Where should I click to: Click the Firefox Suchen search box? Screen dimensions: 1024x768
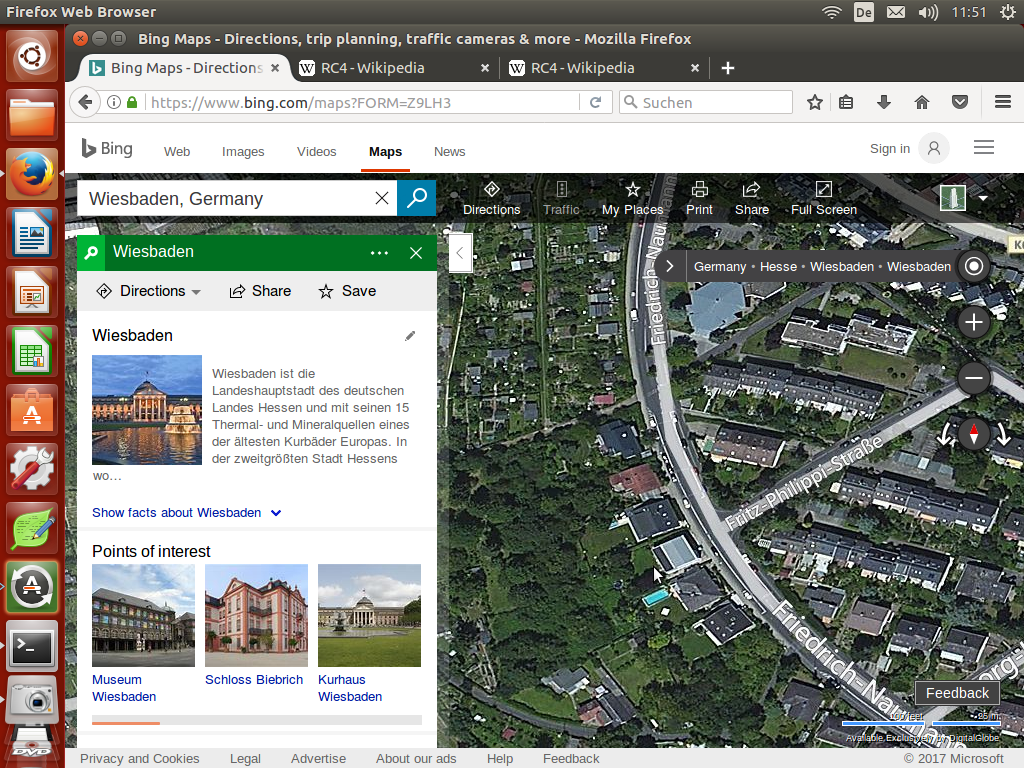(705, 103)
